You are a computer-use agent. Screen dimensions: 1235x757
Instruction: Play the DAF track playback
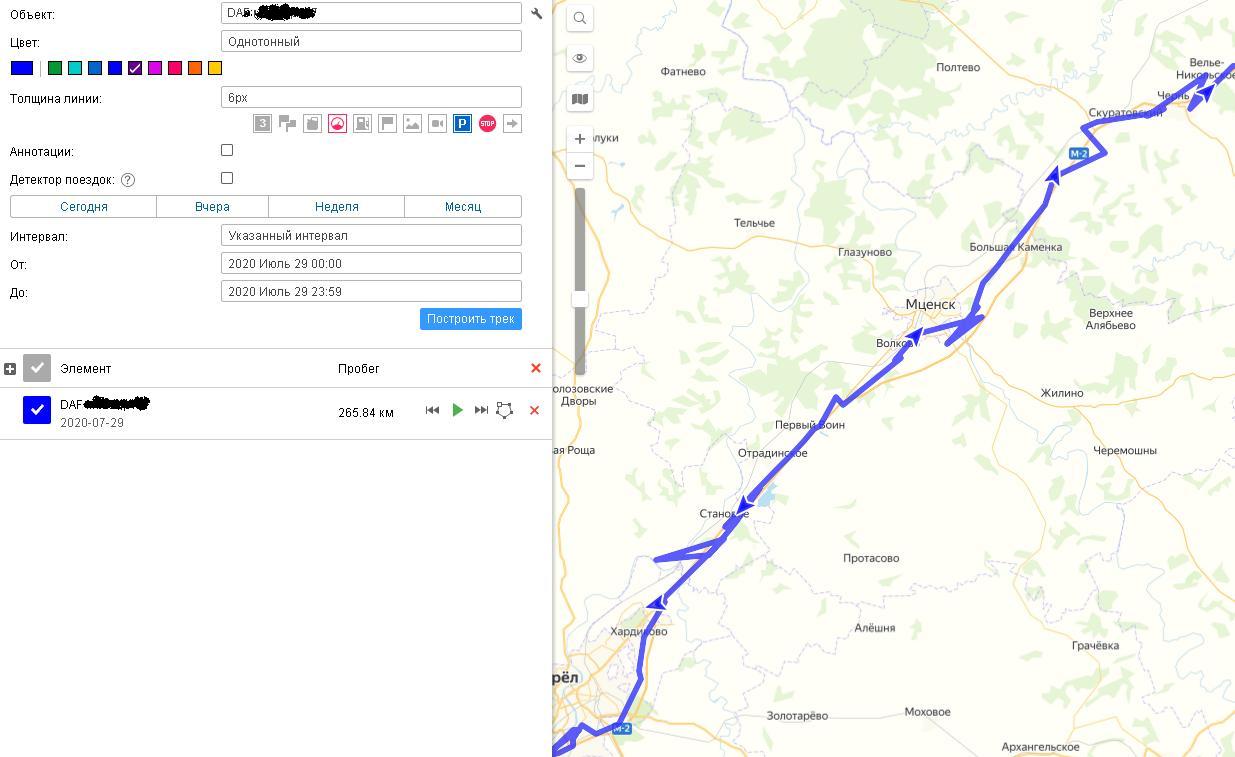click(457, 410)
